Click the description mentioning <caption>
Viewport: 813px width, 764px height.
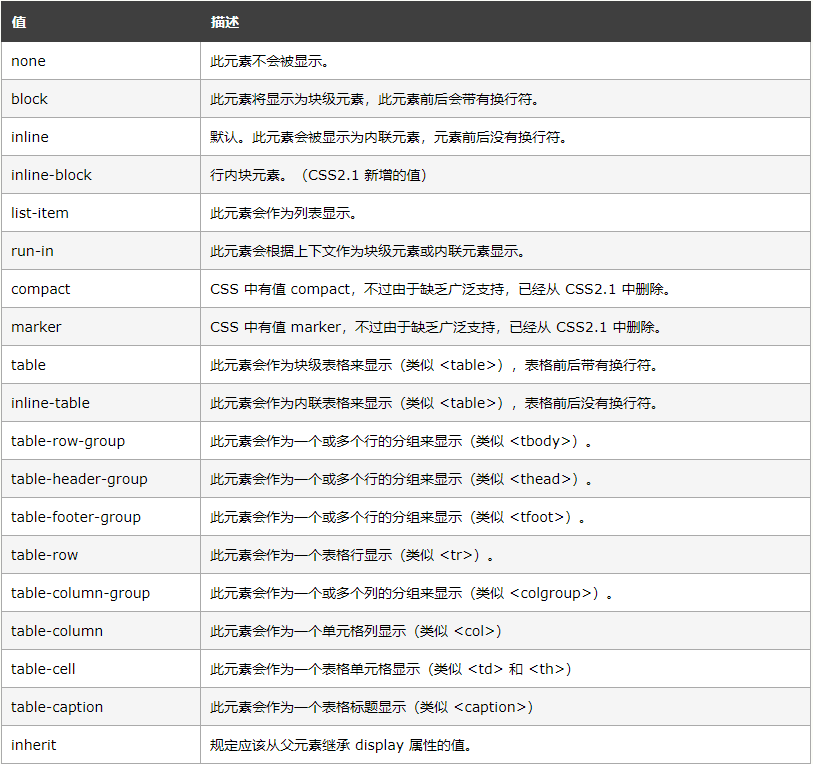click(x=372, y=707)
